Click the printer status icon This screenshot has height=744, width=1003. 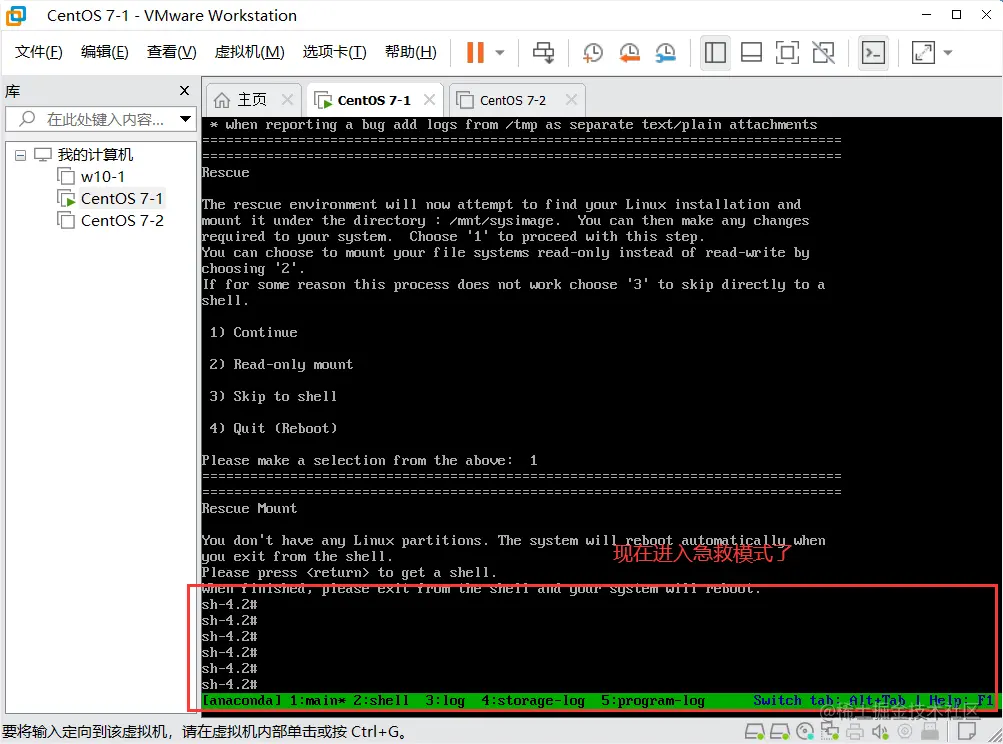tap(855, 731)
